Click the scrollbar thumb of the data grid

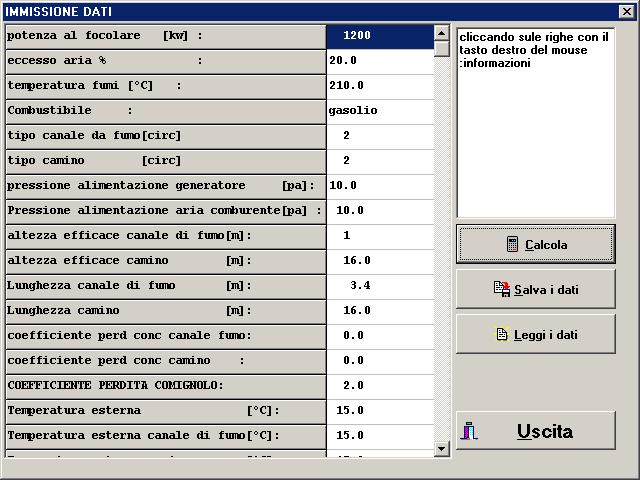click(441, 49)
